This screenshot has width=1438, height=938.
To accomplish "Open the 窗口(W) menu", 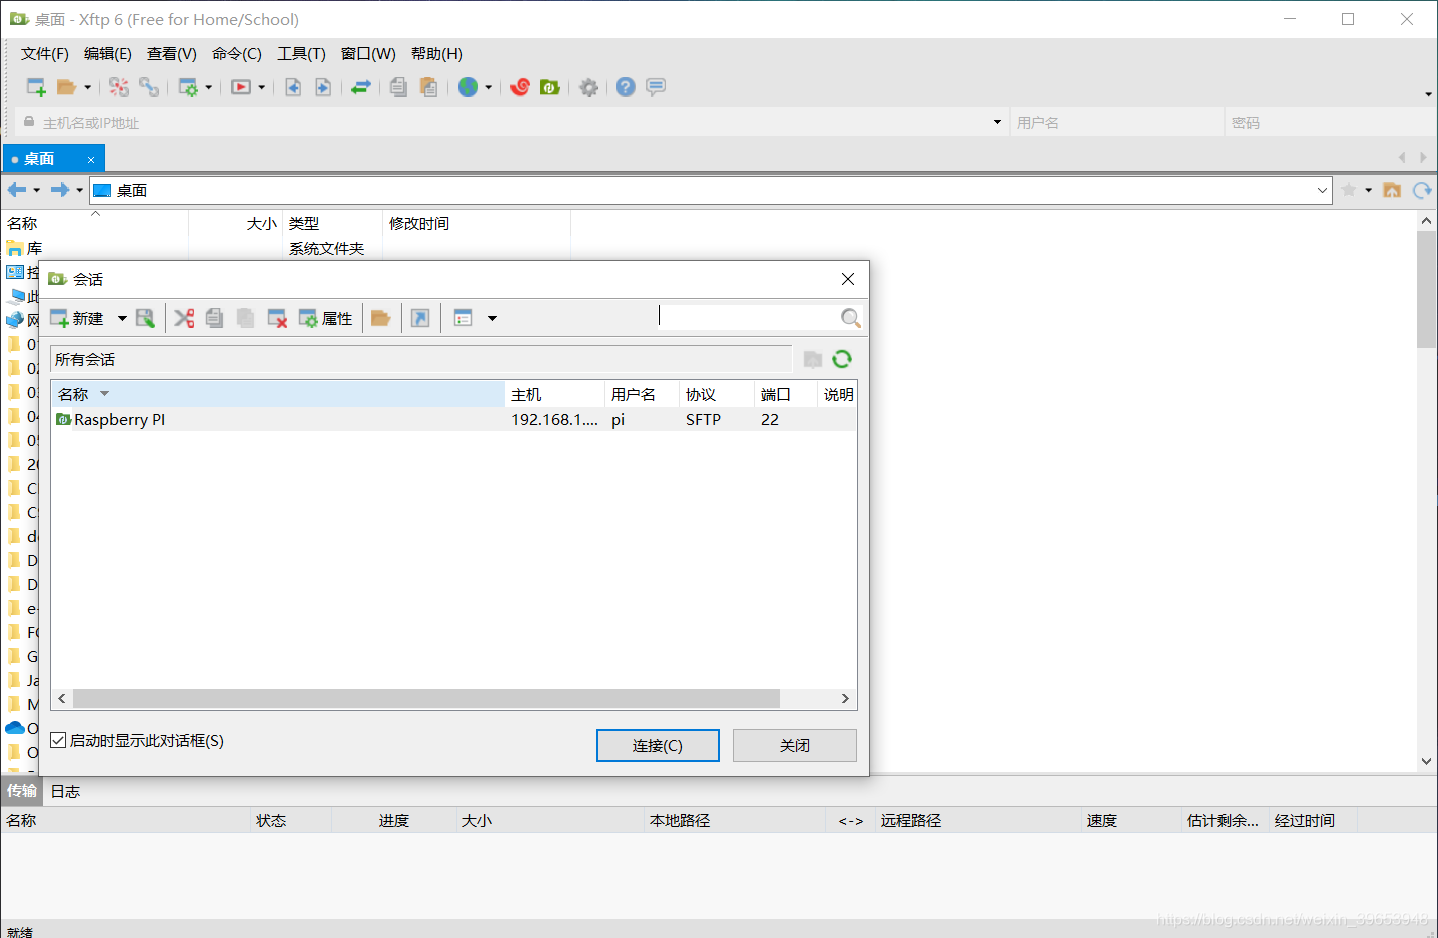I will click(368, 54).
